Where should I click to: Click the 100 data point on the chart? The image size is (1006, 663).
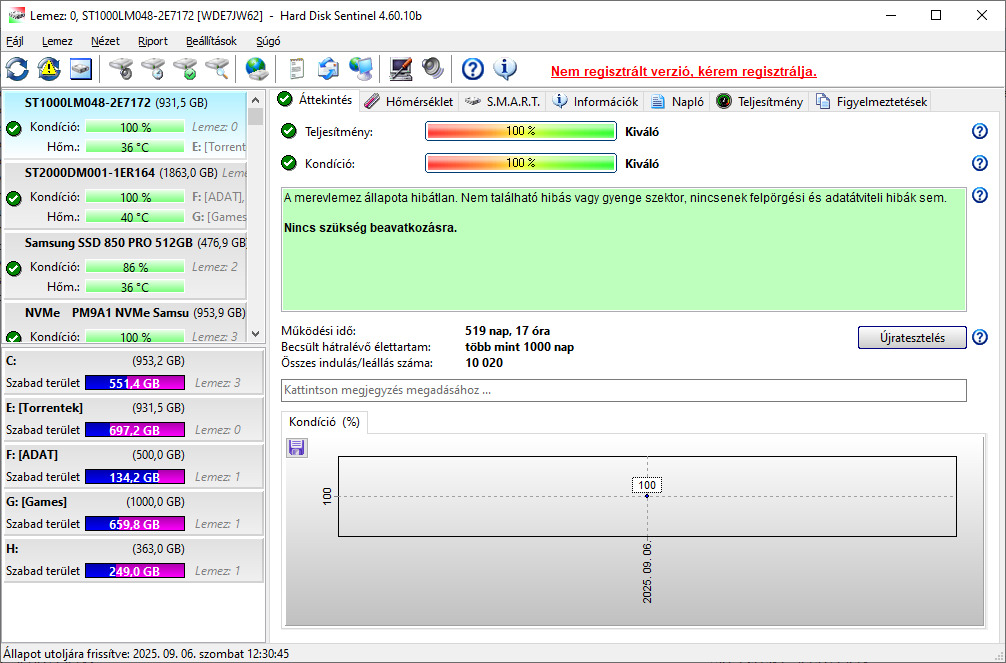click(x=647, y=495)
